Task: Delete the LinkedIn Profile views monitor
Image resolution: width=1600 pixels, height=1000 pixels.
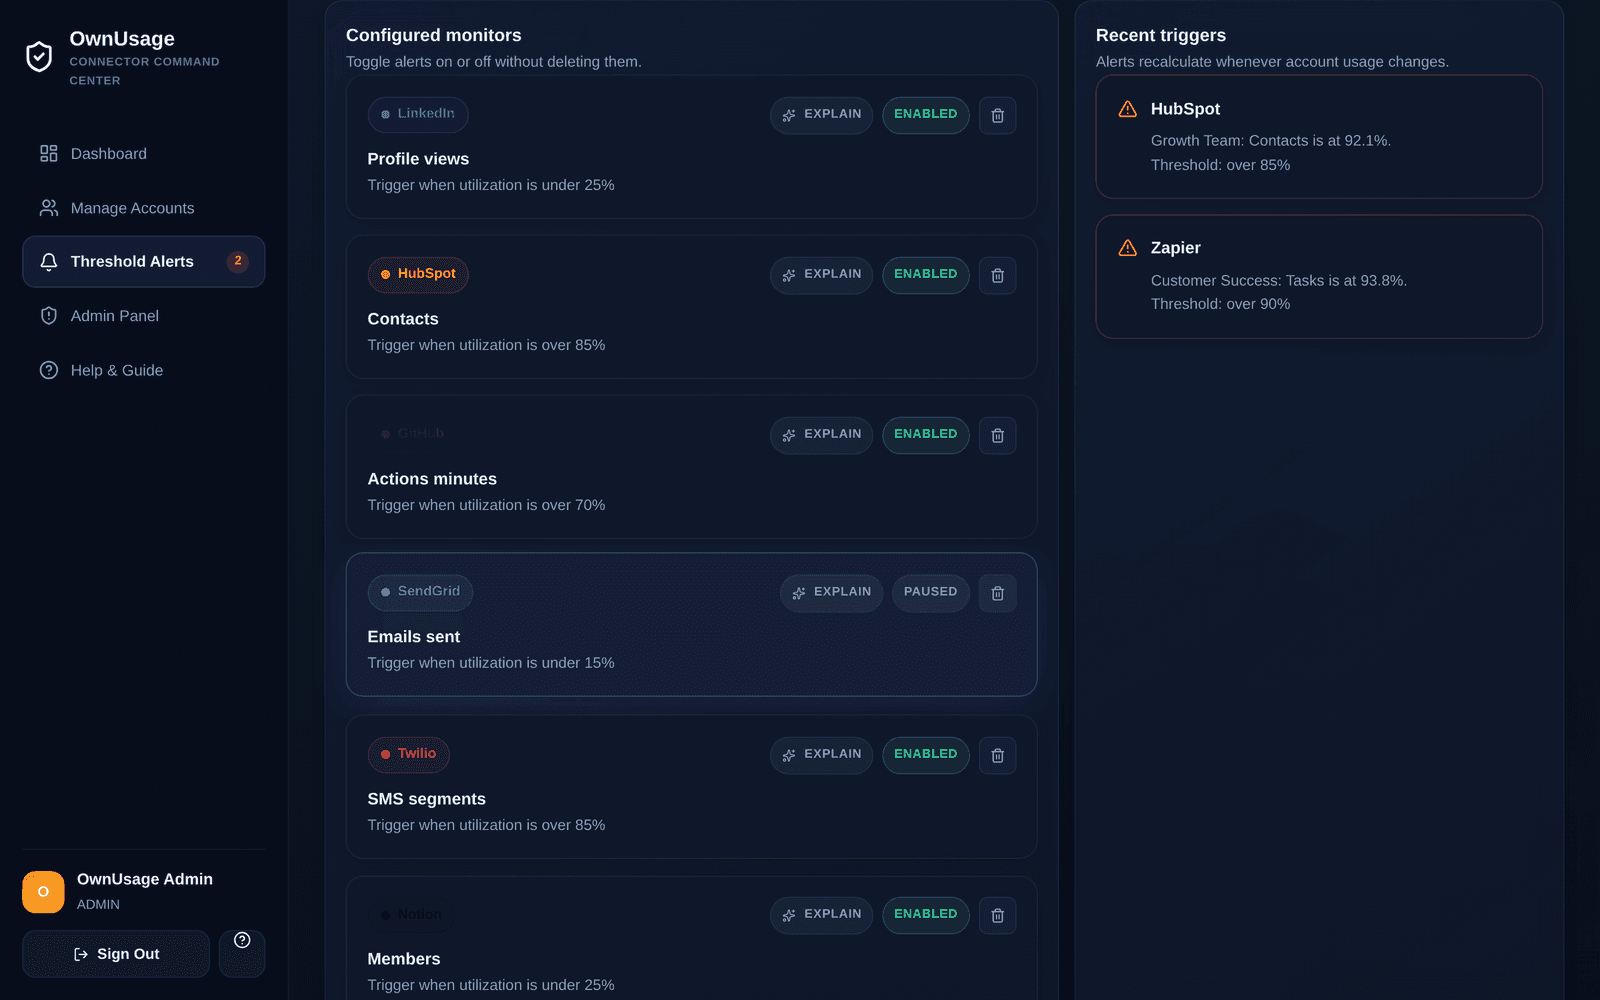Action: [x=997, y=115]
